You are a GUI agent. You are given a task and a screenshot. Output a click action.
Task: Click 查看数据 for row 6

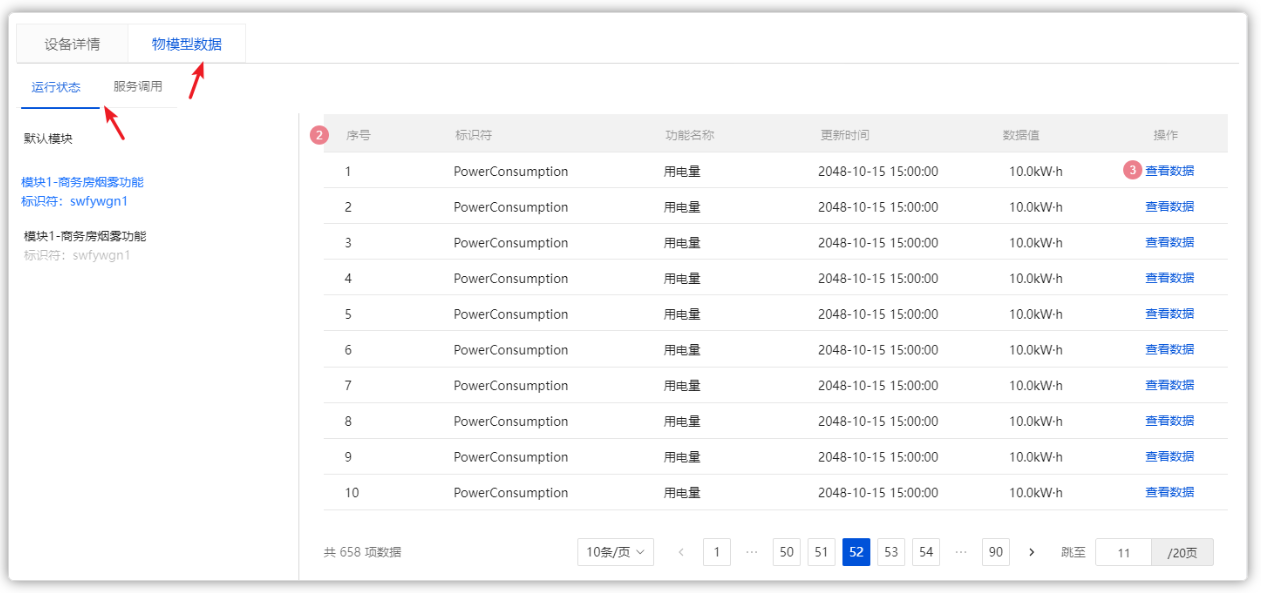click(x=1169, y=350)
